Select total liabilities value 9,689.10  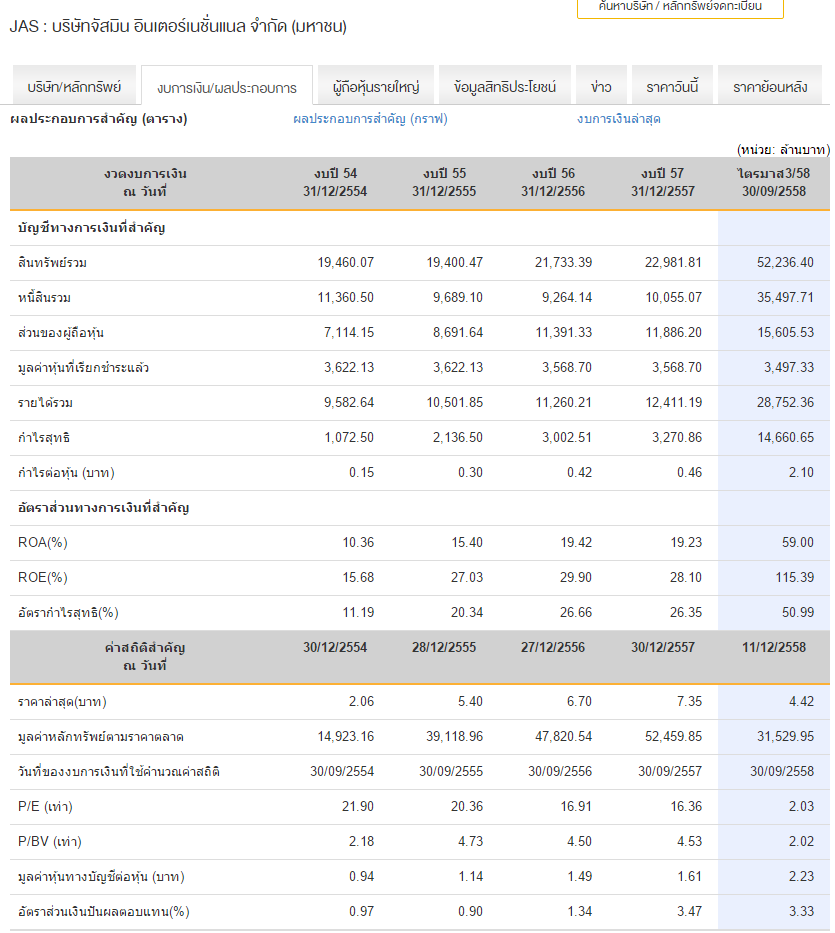458,298
